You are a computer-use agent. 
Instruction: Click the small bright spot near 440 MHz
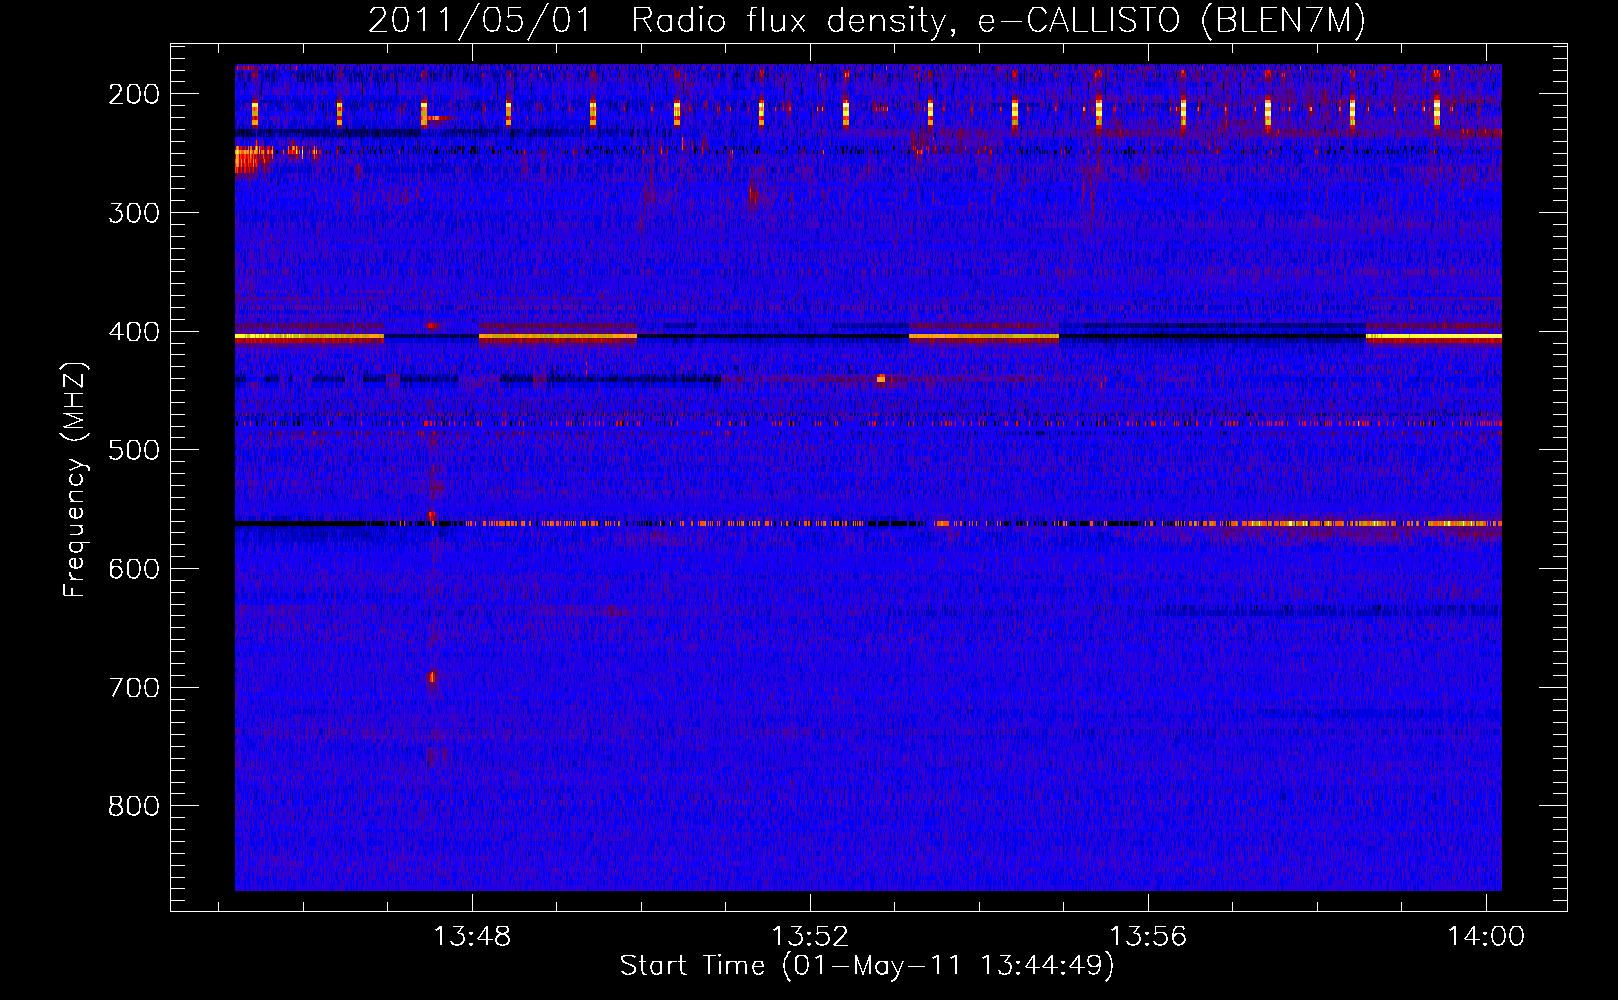(x=881, y=378)
